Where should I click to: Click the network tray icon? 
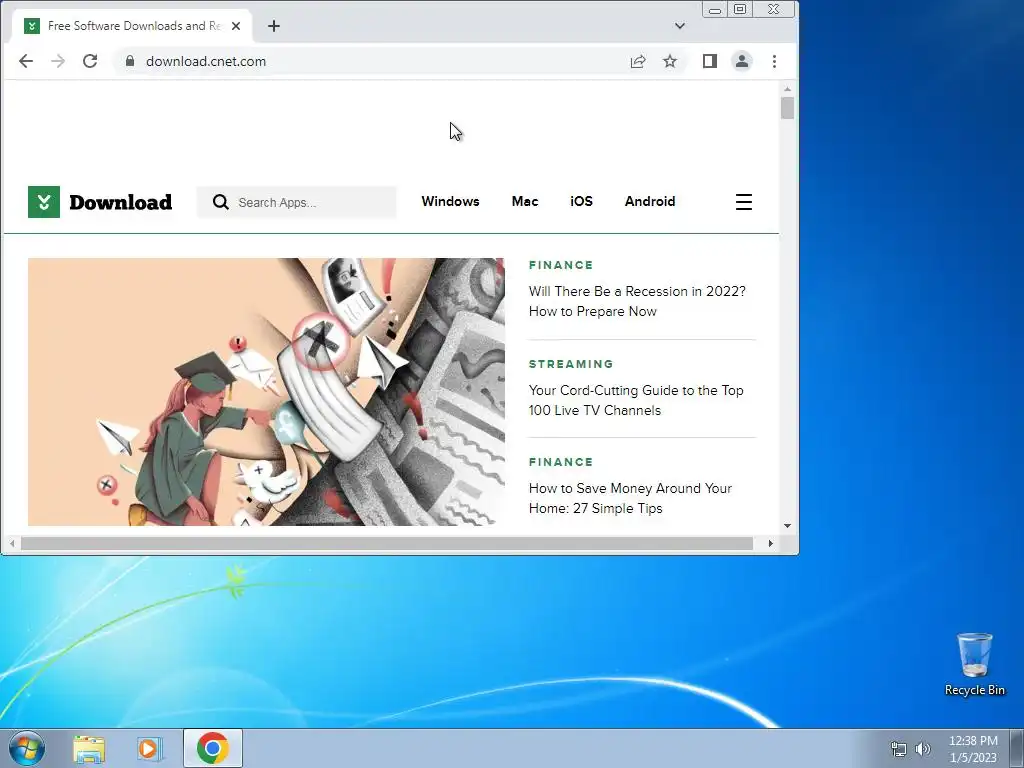[899, 749]
